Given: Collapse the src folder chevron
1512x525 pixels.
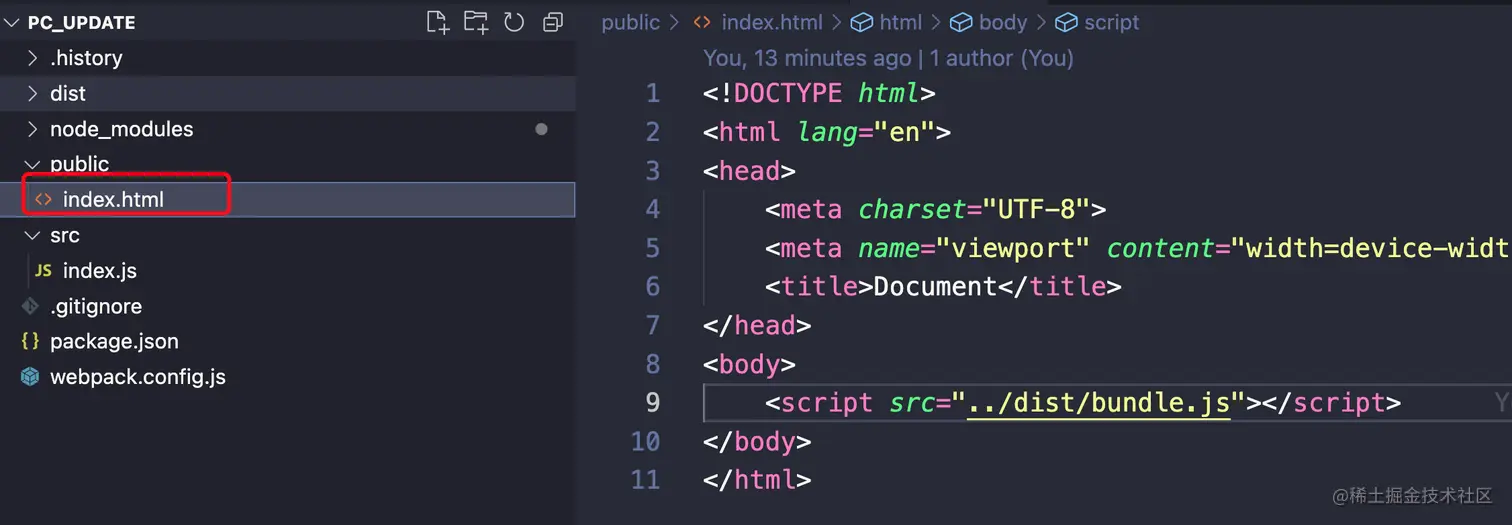Looking at the screenshot, I should (x=32, y=235).
